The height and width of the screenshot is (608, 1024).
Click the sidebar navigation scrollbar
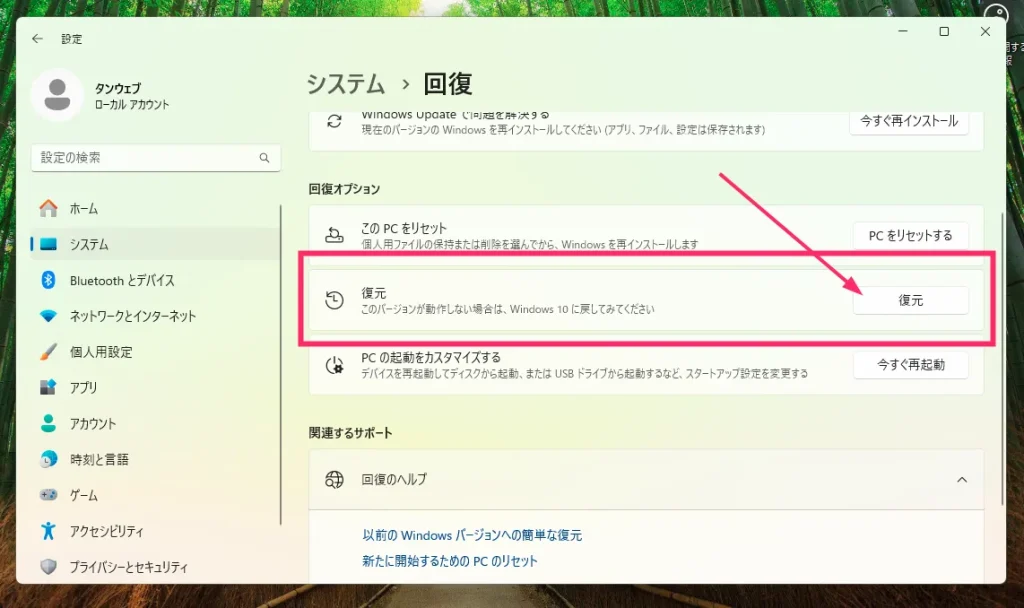281,364
